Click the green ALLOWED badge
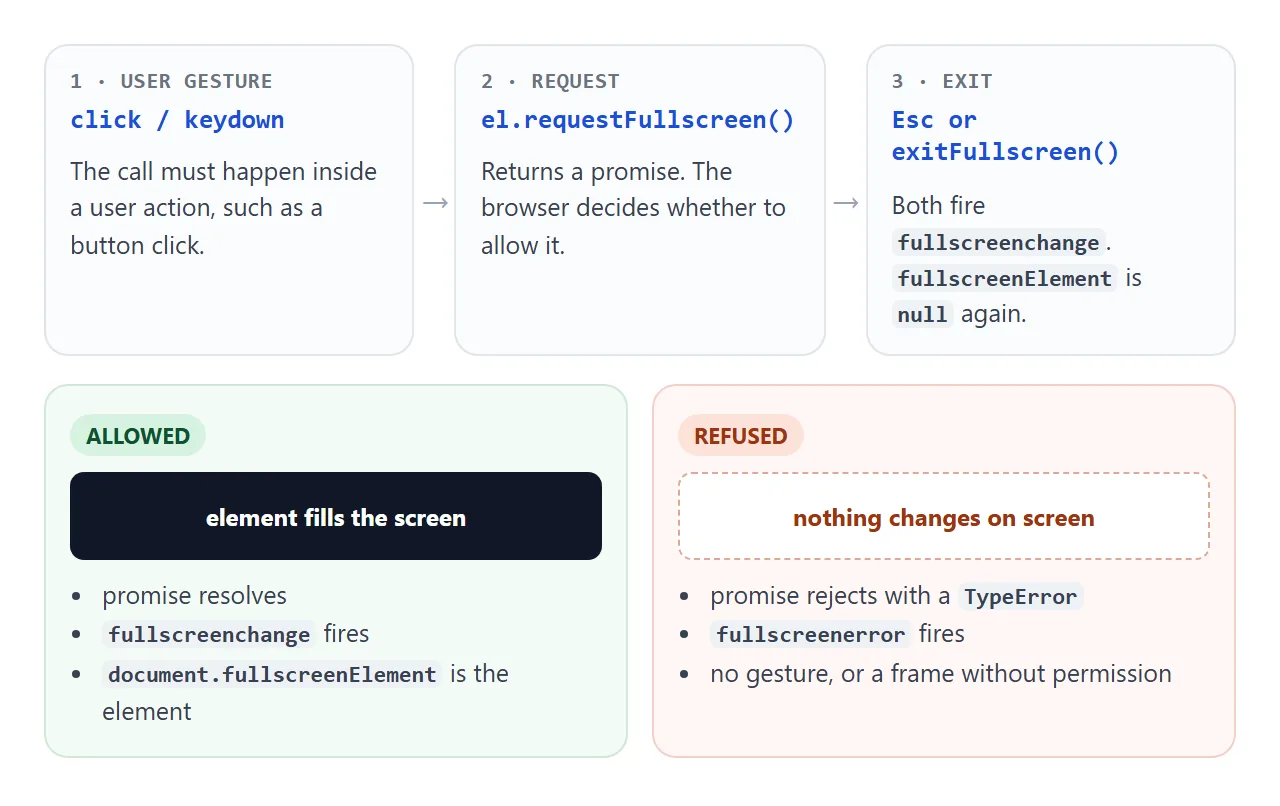Screen dimensions: 1280x806 [138, 436]
